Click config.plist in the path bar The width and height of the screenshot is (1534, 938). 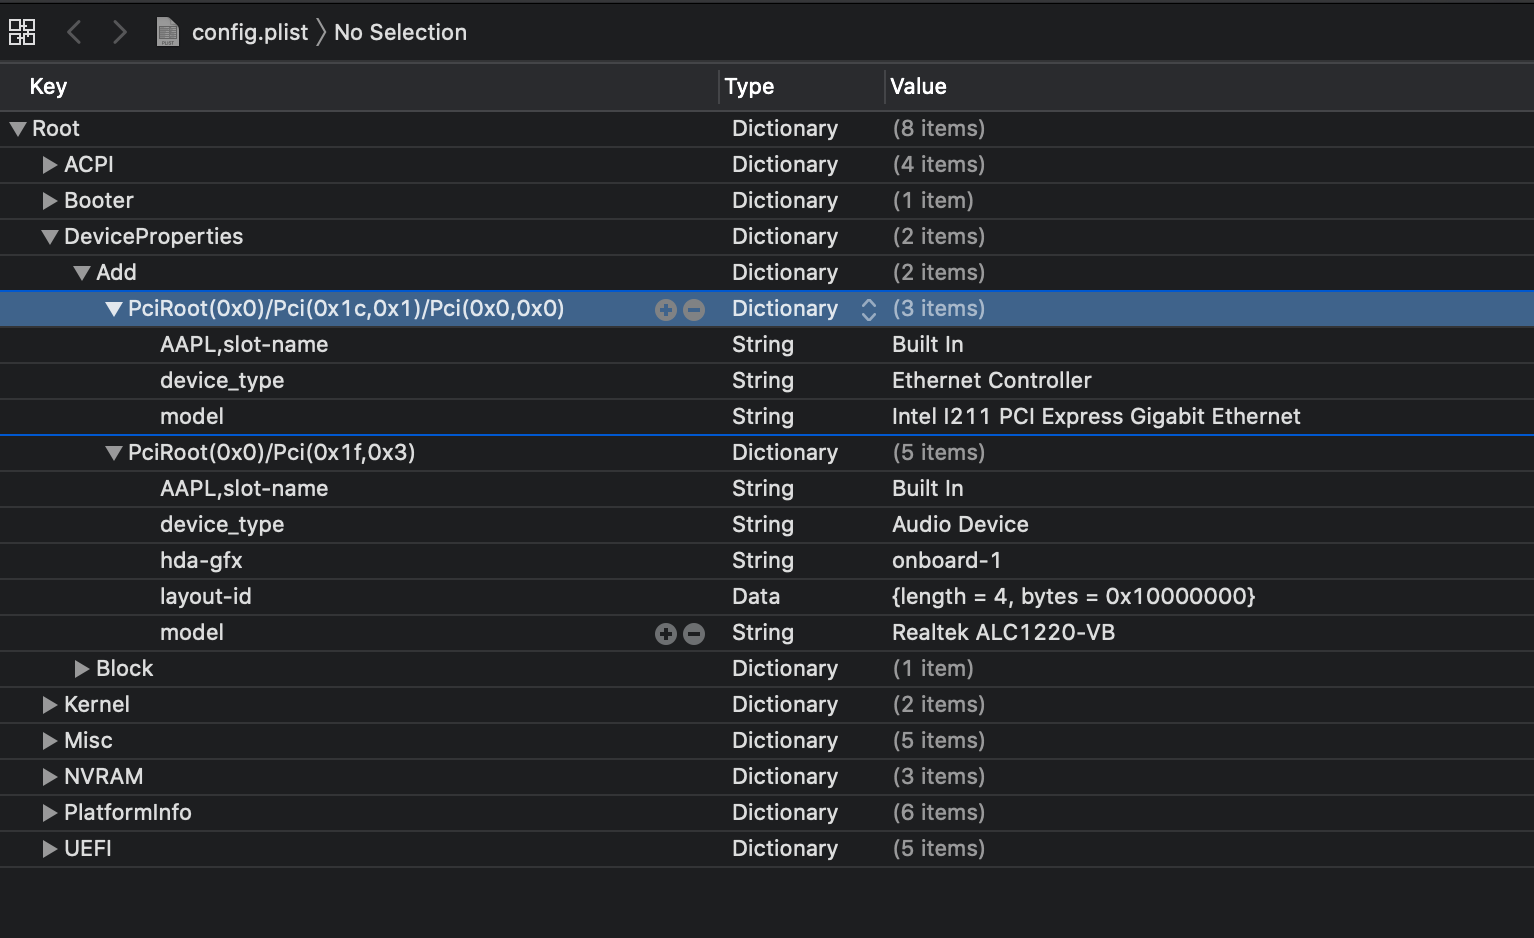point(249,32)
